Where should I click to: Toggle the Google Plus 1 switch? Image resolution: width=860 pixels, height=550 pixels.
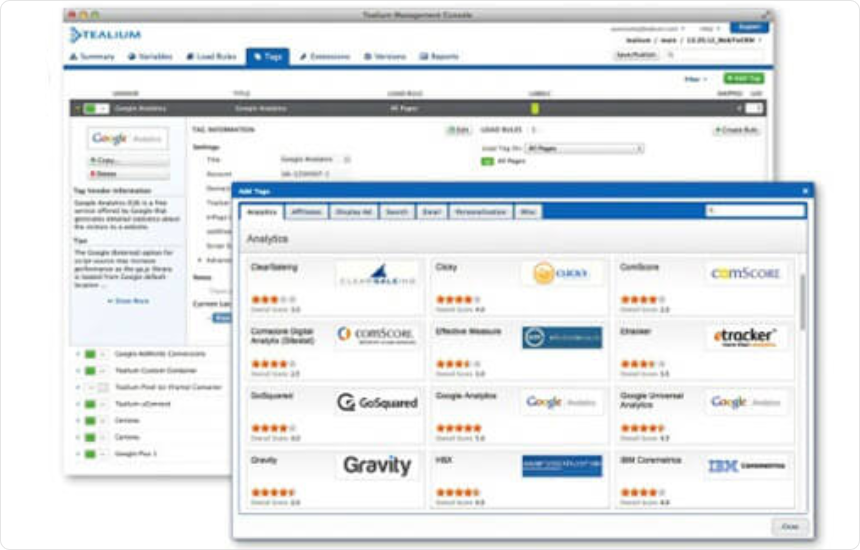click(x=97, y=454)
